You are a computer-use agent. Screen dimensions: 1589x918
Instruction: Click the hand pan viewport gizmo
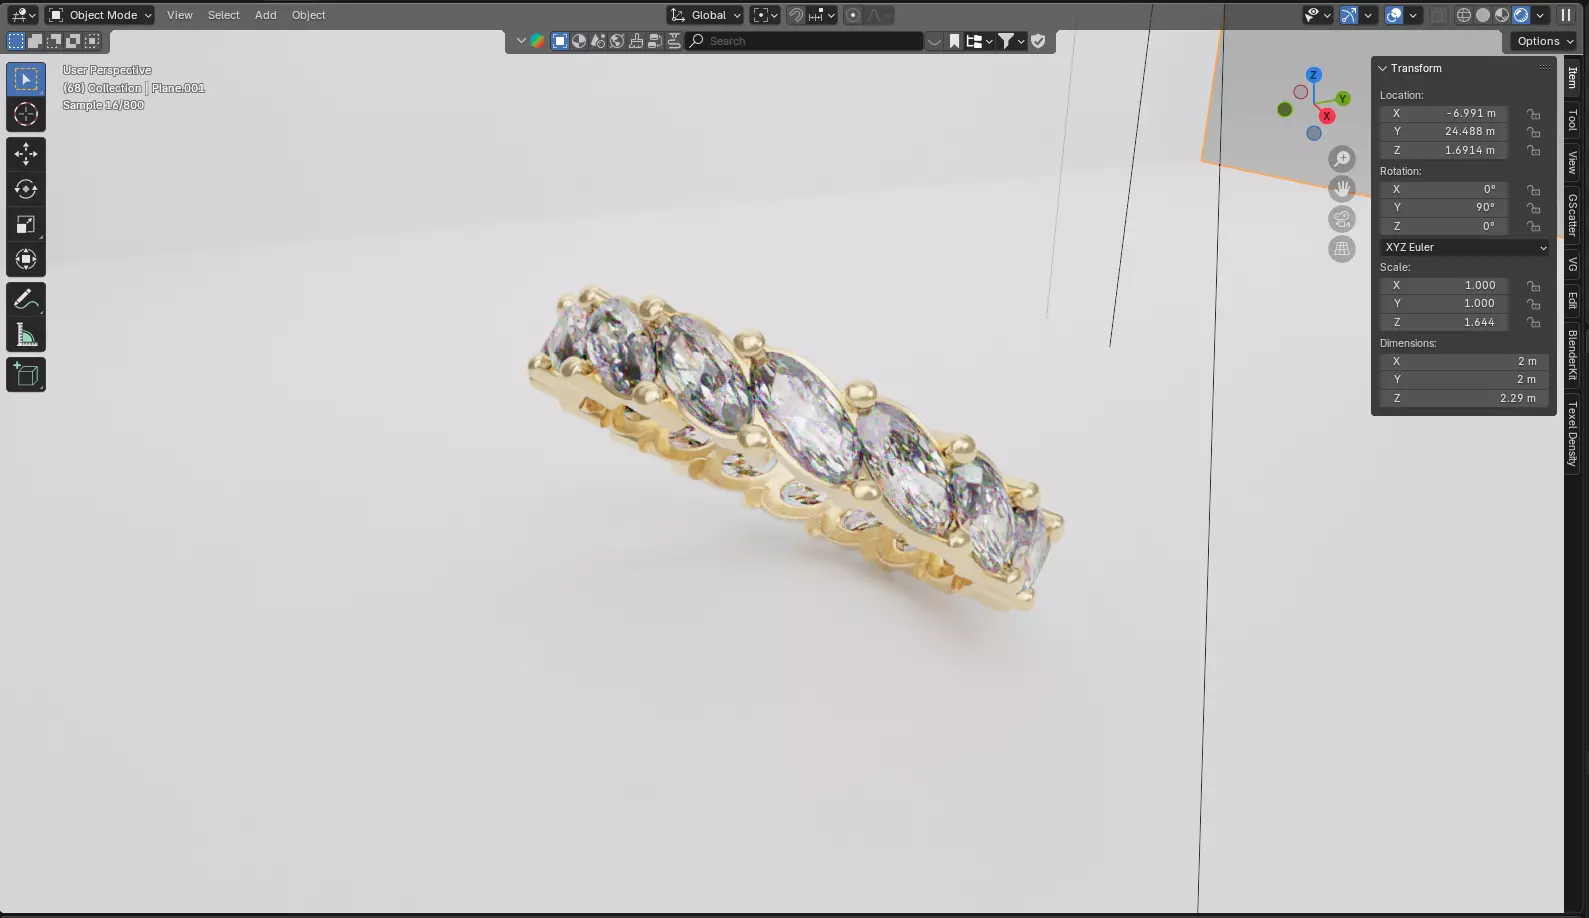[x=1342, y=188]
